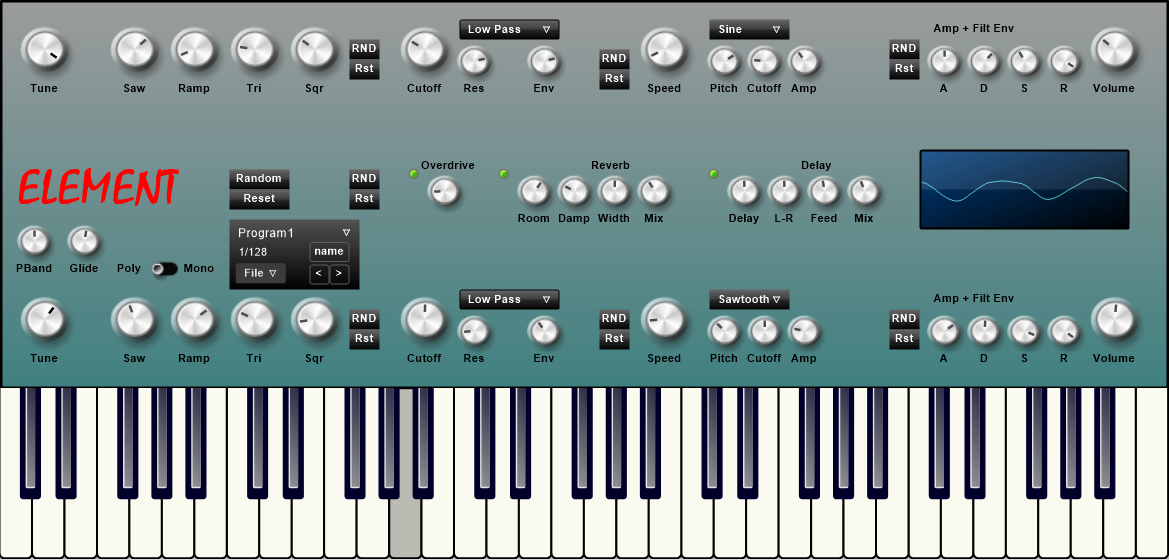Toggle the Overdrive green LED
The image size is (1169, 560).
tap(414, 174)
